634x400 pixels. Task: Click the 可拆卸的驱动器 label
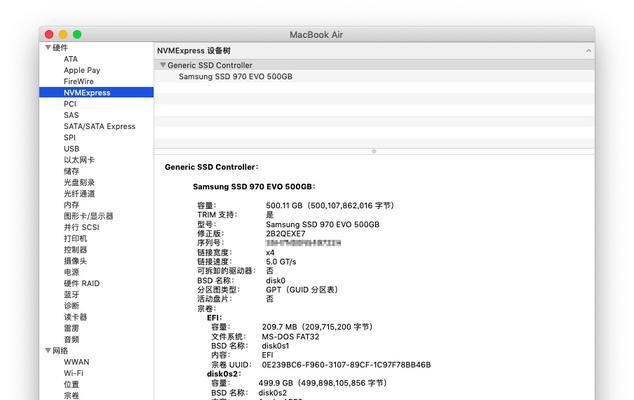226,271
